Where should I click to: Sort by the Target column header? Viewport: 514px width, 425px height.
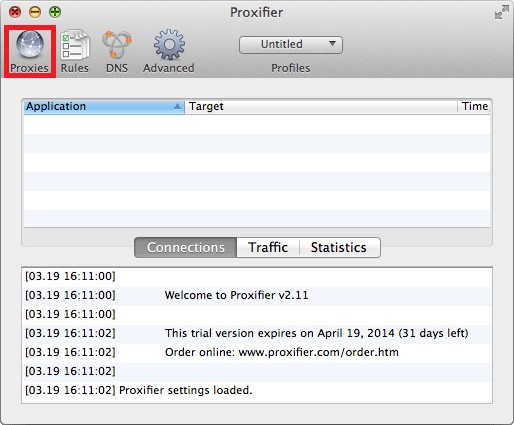pos(321,106)
